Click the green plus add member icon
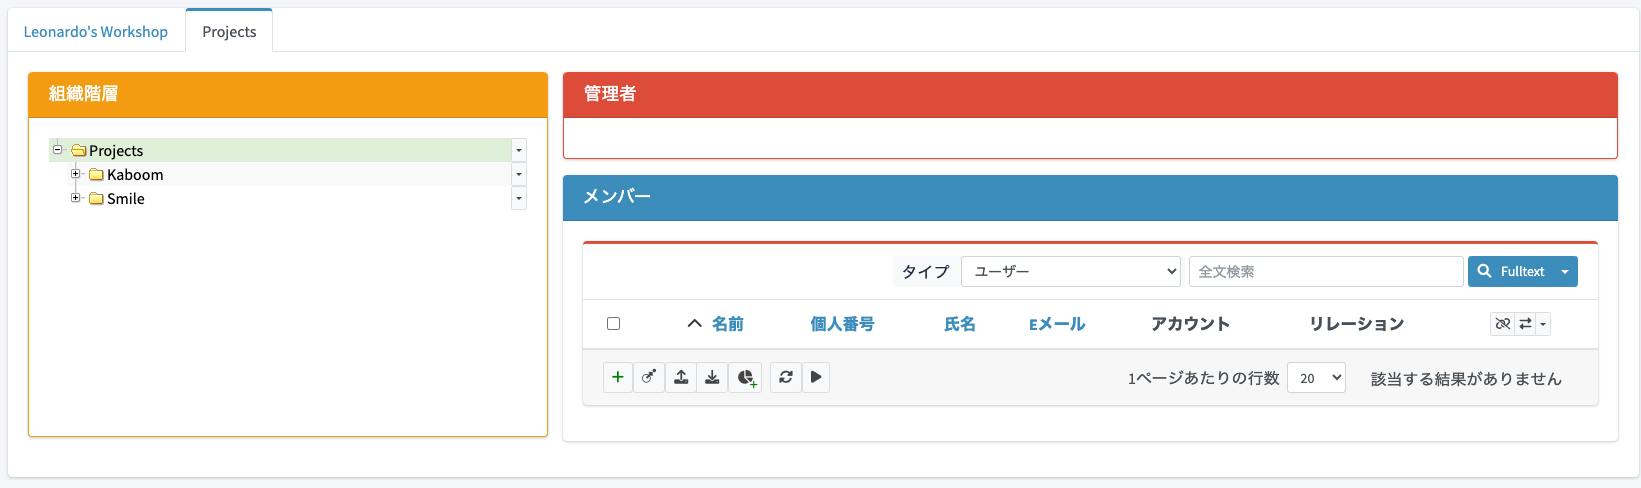Image resolution: width=1641 pixels, height=488 pixels. click(x=618, y=377)
